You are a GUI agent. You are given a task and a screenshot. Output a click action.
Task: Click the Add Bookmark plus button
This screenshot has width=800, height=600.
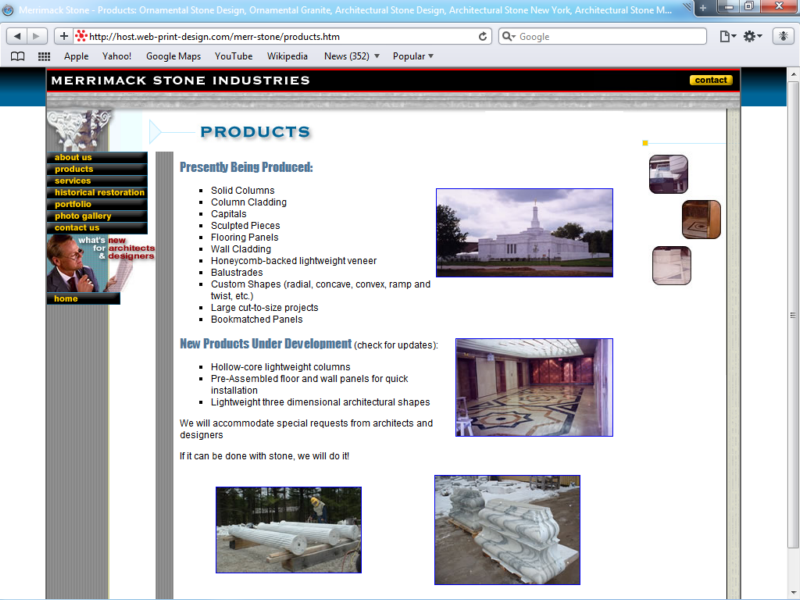tap(64, 36)
